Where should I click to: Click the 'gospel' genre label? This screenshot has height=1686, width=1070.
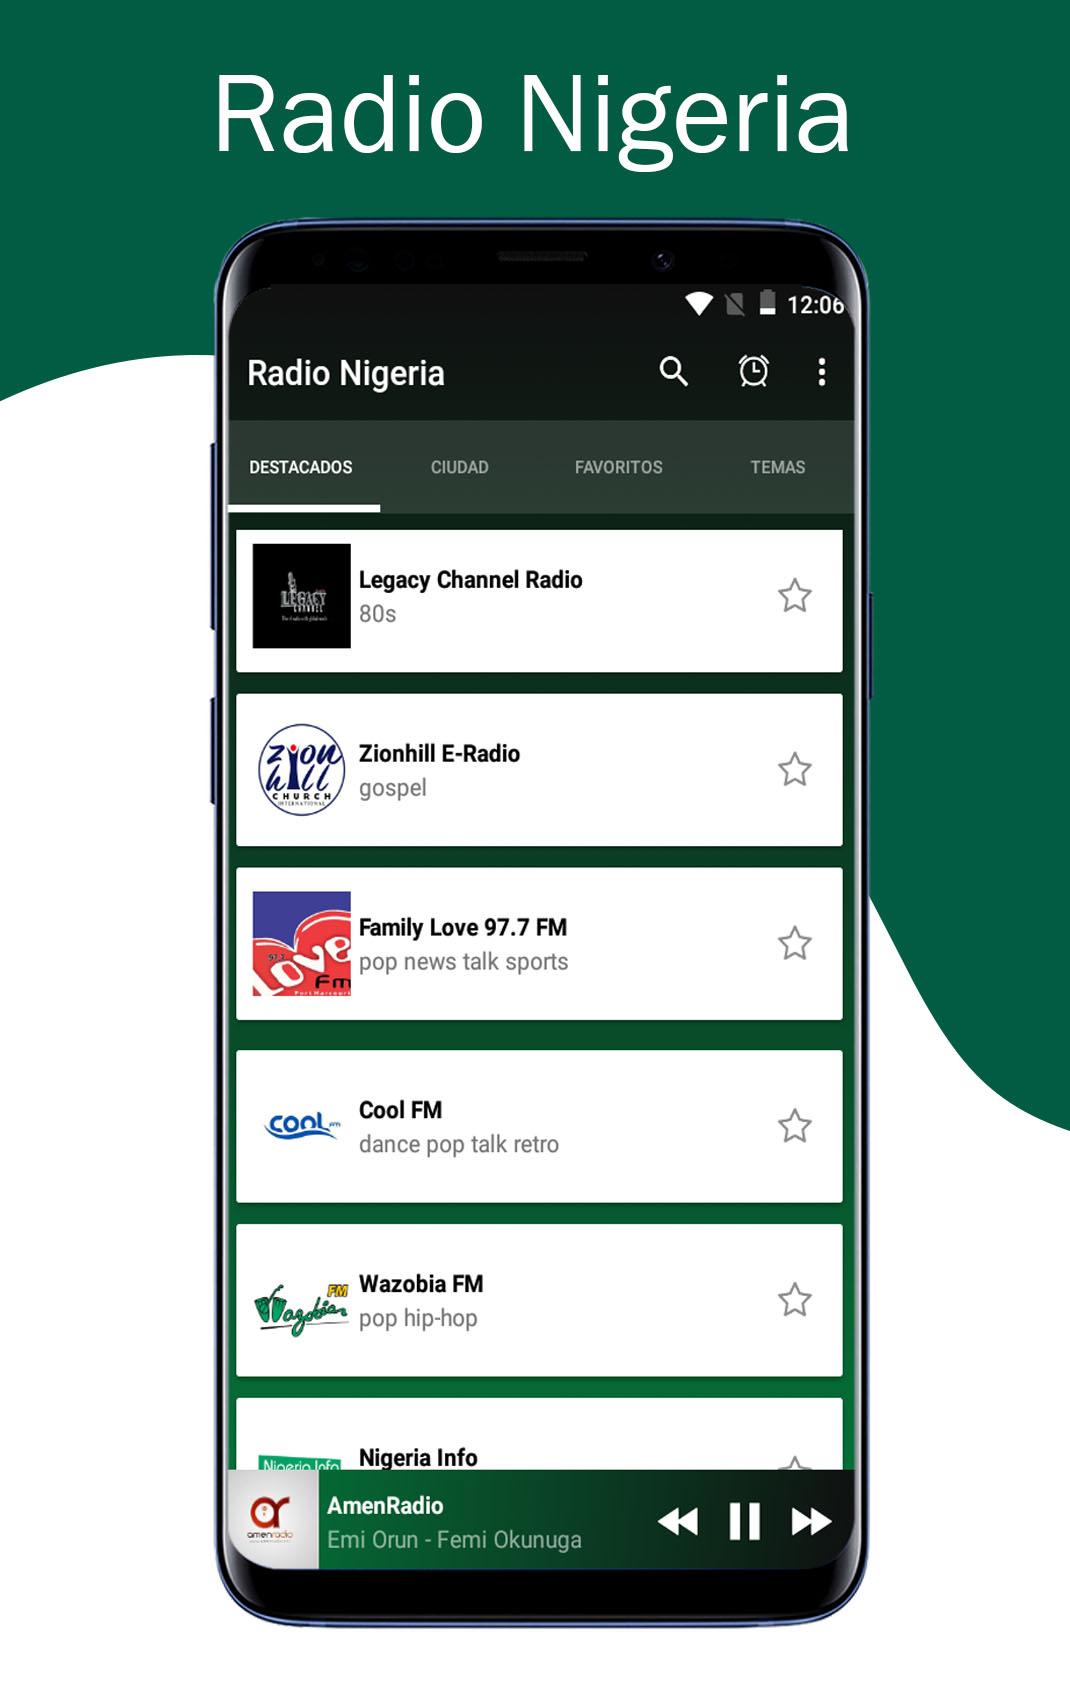point(393,789)
